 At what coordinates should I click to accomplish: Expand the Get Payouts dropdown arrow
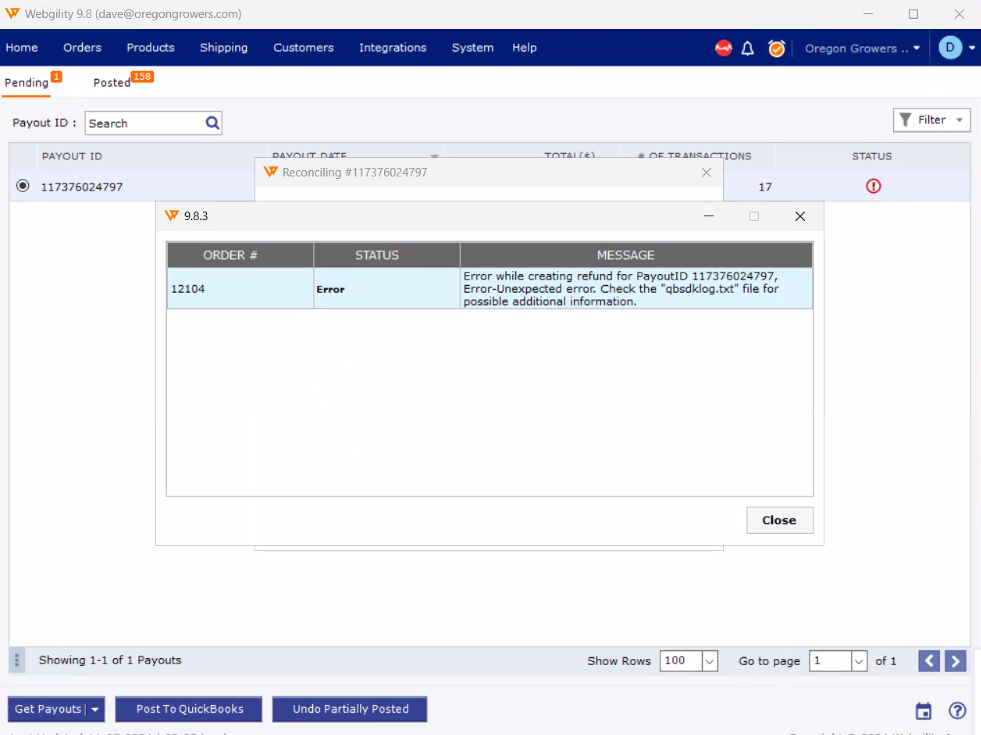coord(95,709)
